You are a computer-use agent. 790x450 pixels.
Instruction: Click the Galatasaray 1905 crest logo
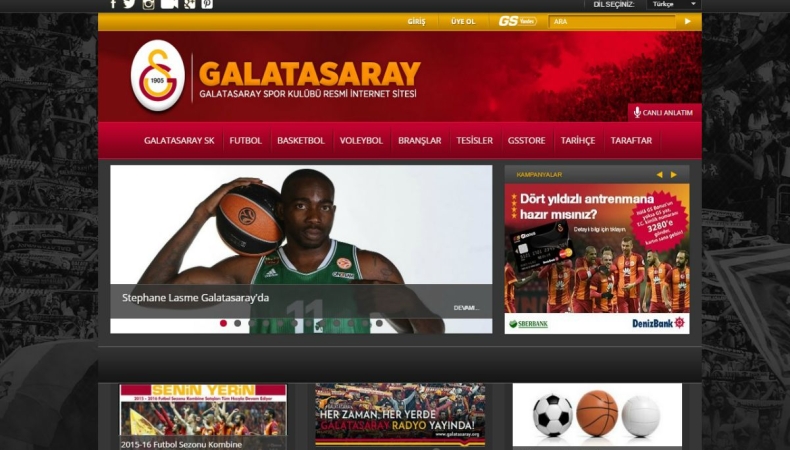click(x=157, y=76)
